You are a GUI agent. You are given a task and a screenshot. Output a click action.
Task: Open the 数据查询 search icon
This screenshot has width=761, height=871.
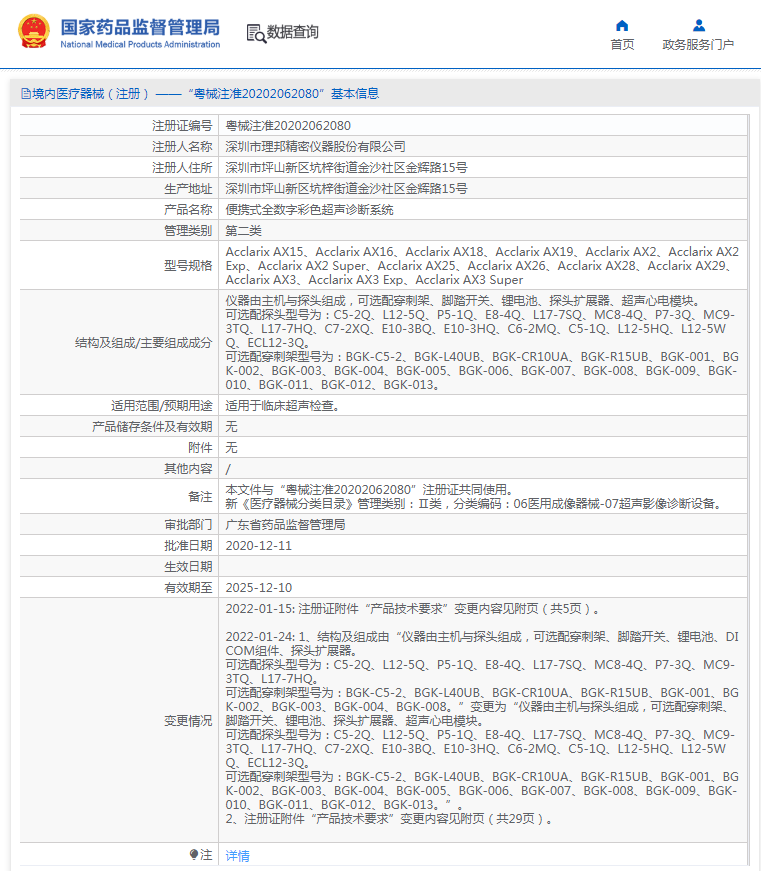256,33
